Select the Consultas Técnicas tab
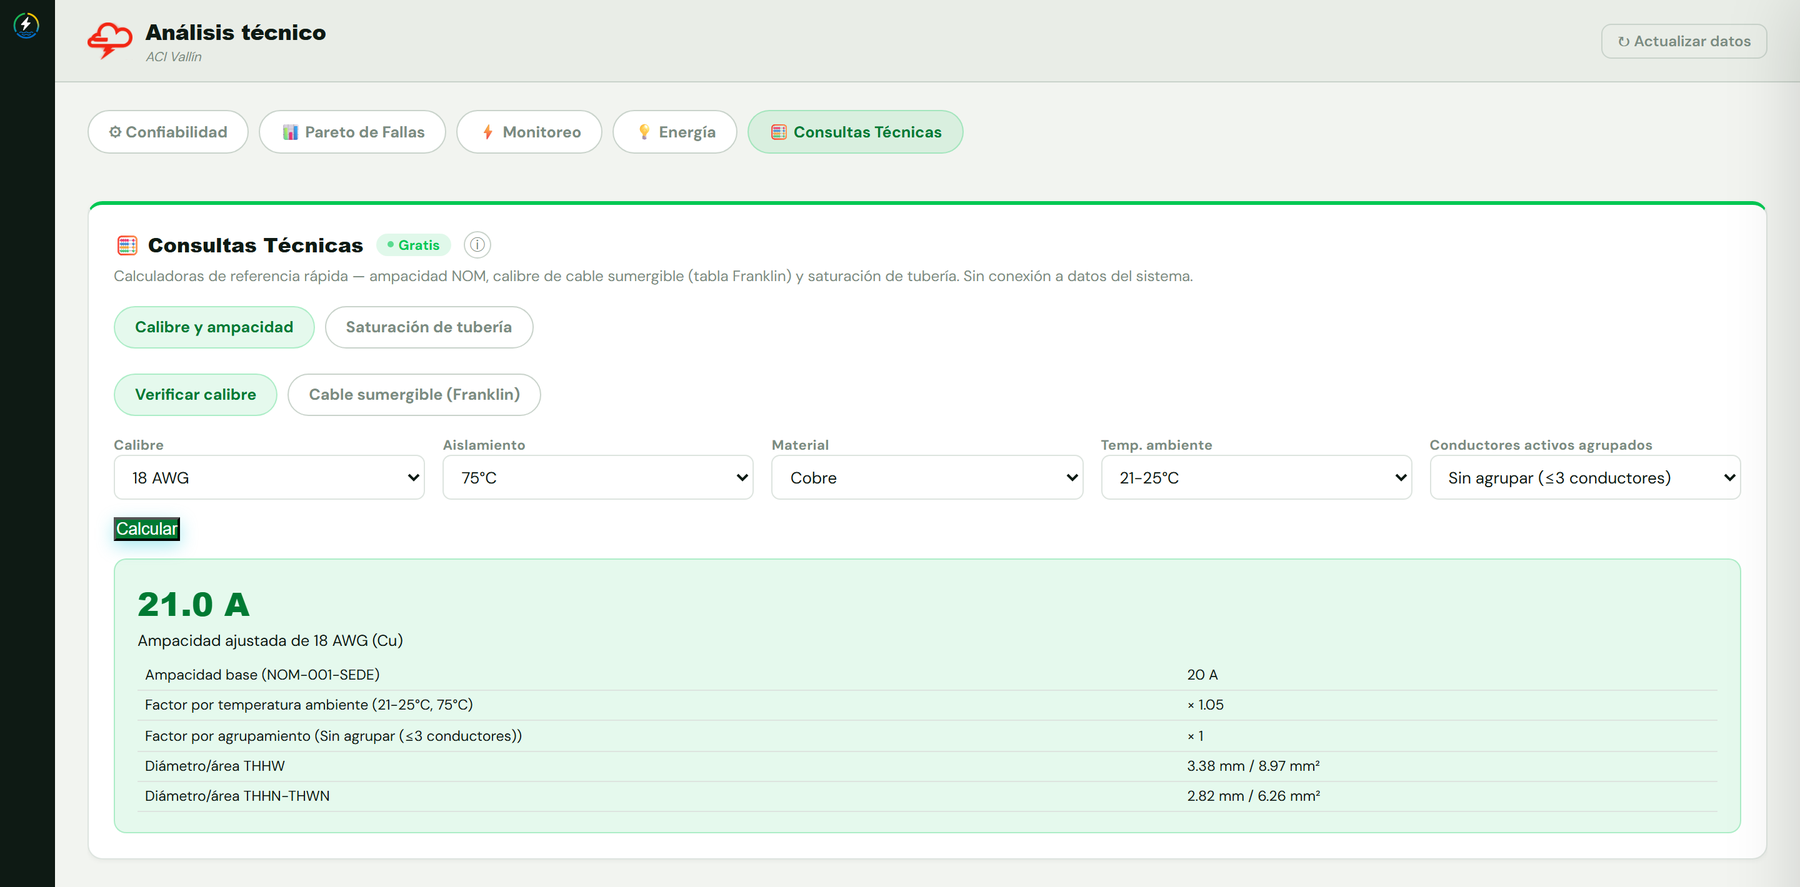The image size is (1800, 887). click(855, 132)
